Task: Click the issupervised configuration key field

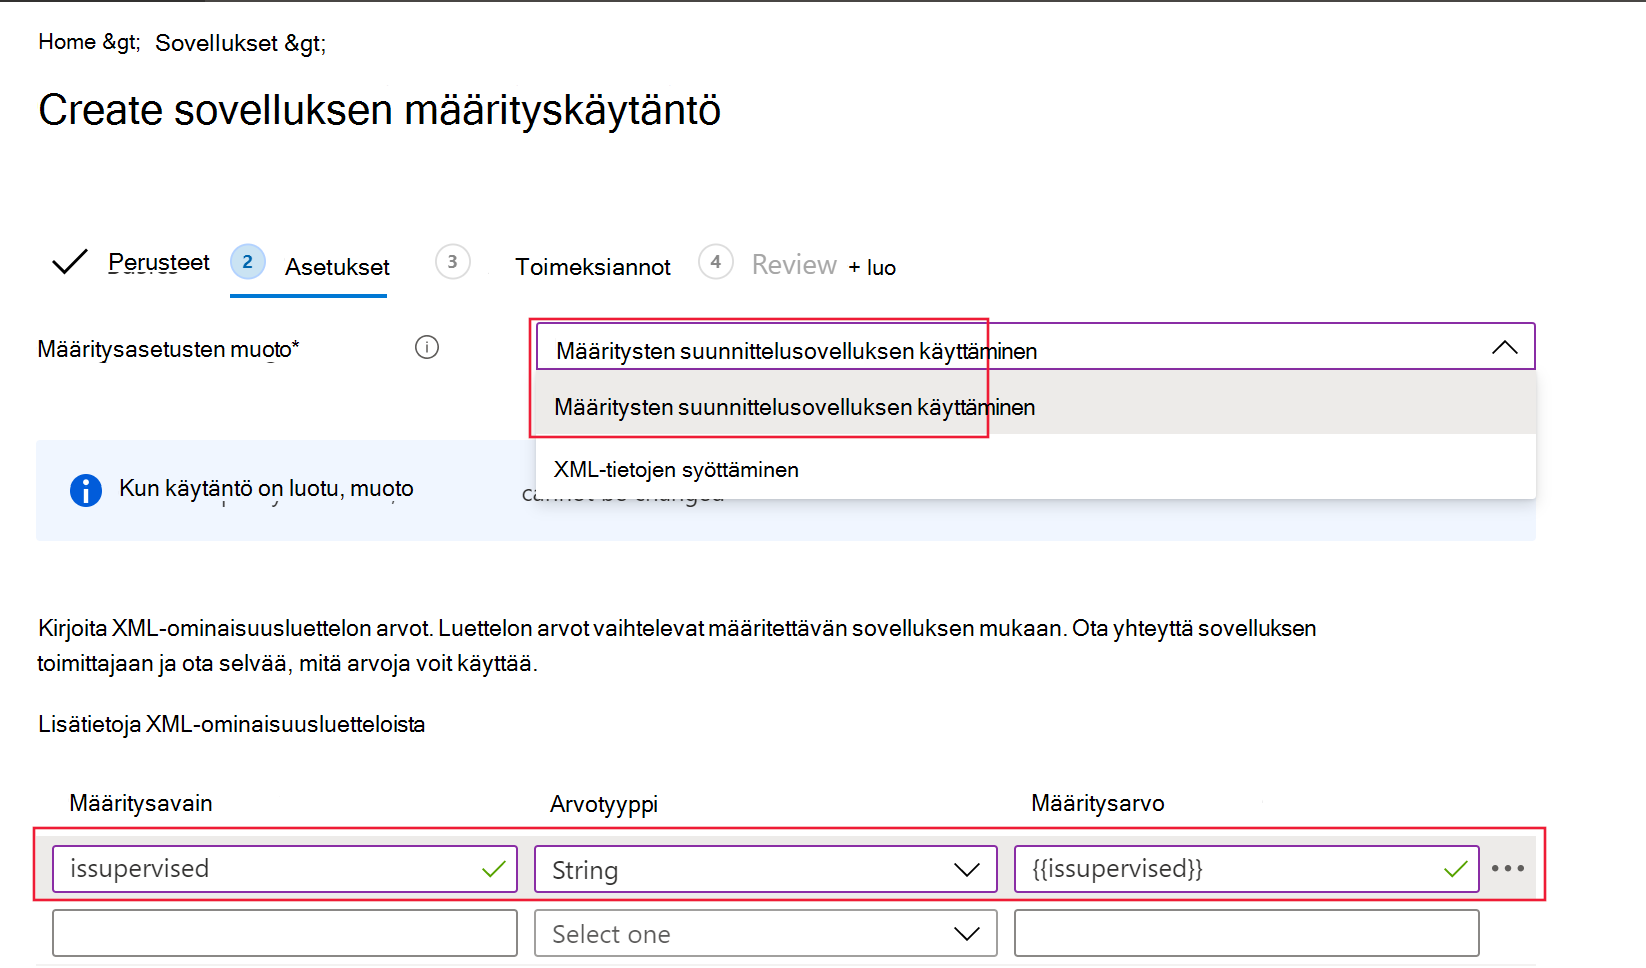Action: 285,869
